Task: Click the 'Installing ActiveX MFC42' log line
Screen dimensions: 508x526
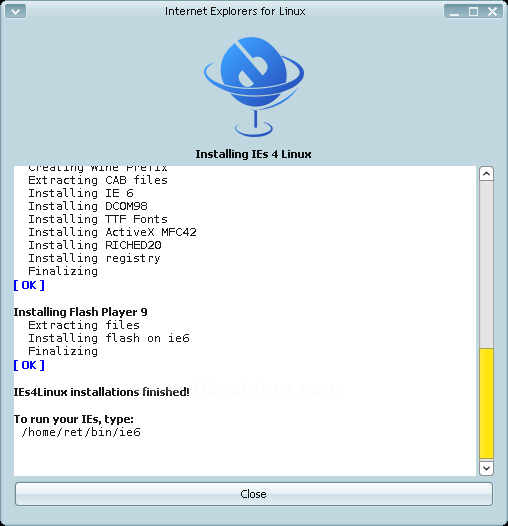Action: pyautogui.click(x=112, y=232)
